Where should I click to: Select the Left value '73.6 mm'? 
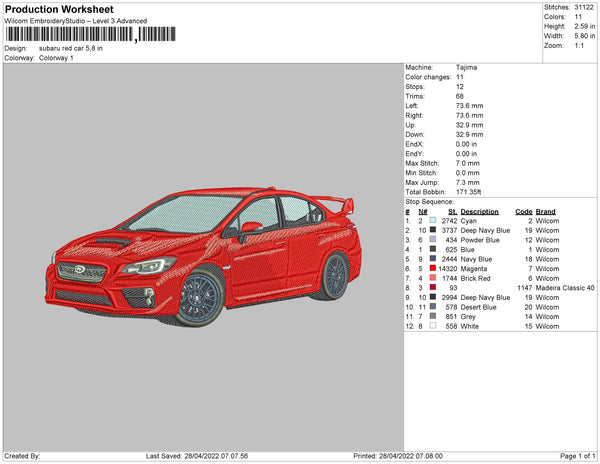(470, 106)
